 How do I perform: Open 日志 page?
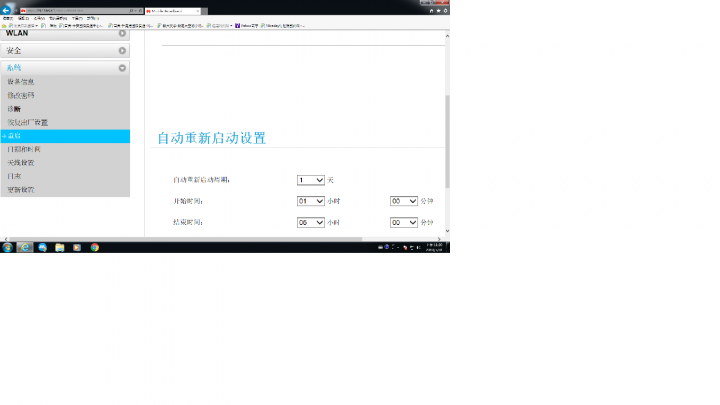click(14, 176)
